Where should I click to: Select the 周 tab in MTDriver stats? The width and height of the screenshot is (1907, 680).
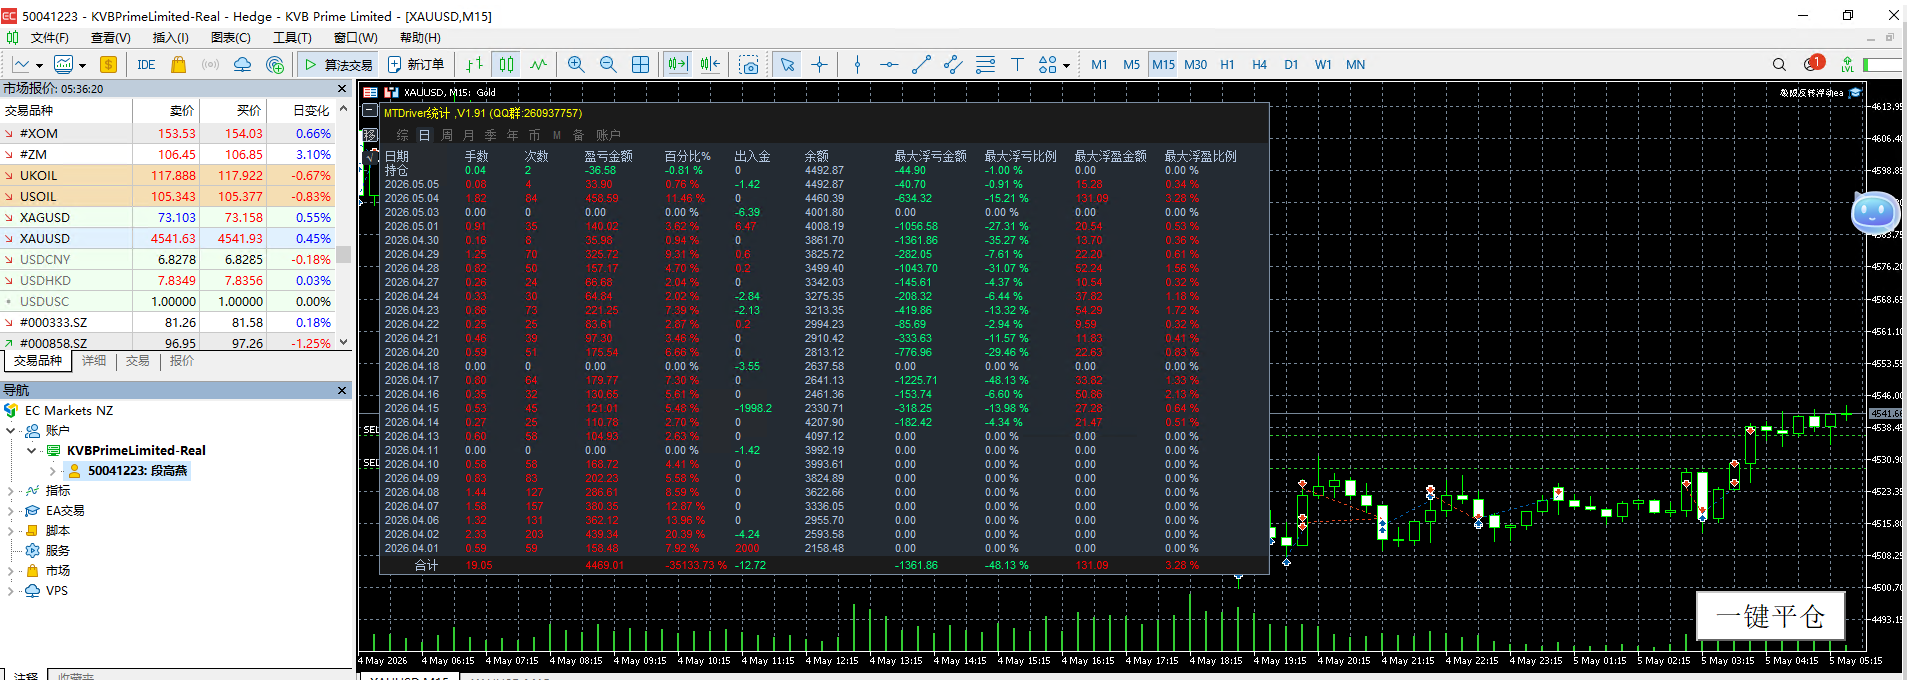(x=446, y=135)
